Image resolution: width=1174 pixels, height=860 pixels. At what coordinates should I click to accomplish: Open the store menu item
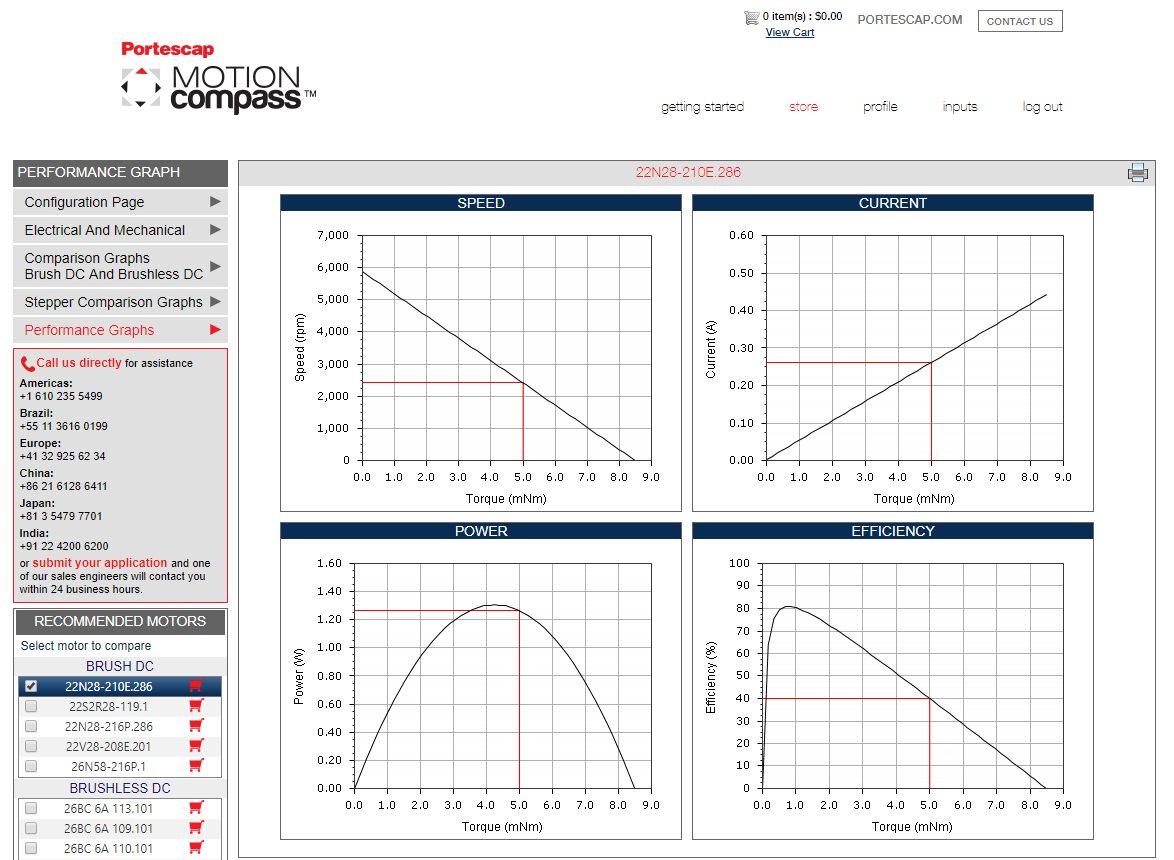click(x=803, y=107)
